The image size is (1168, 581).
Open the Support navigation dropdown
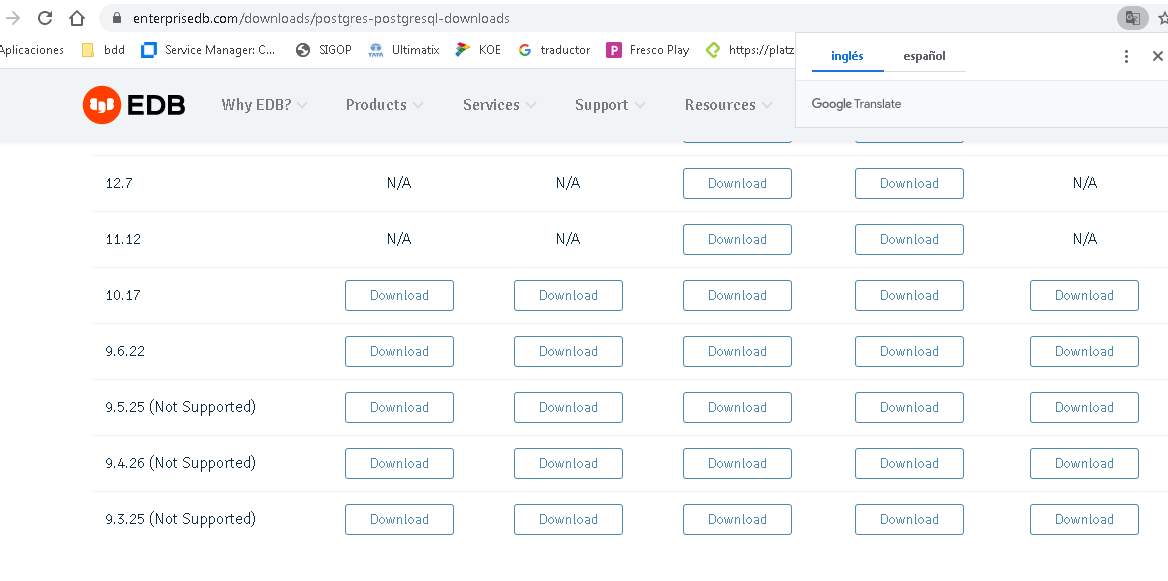point(609,105)
